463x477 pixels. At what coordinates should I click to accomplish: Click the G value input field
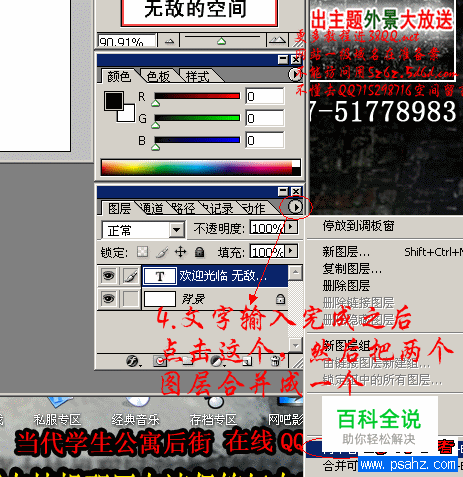coord(265,118)
